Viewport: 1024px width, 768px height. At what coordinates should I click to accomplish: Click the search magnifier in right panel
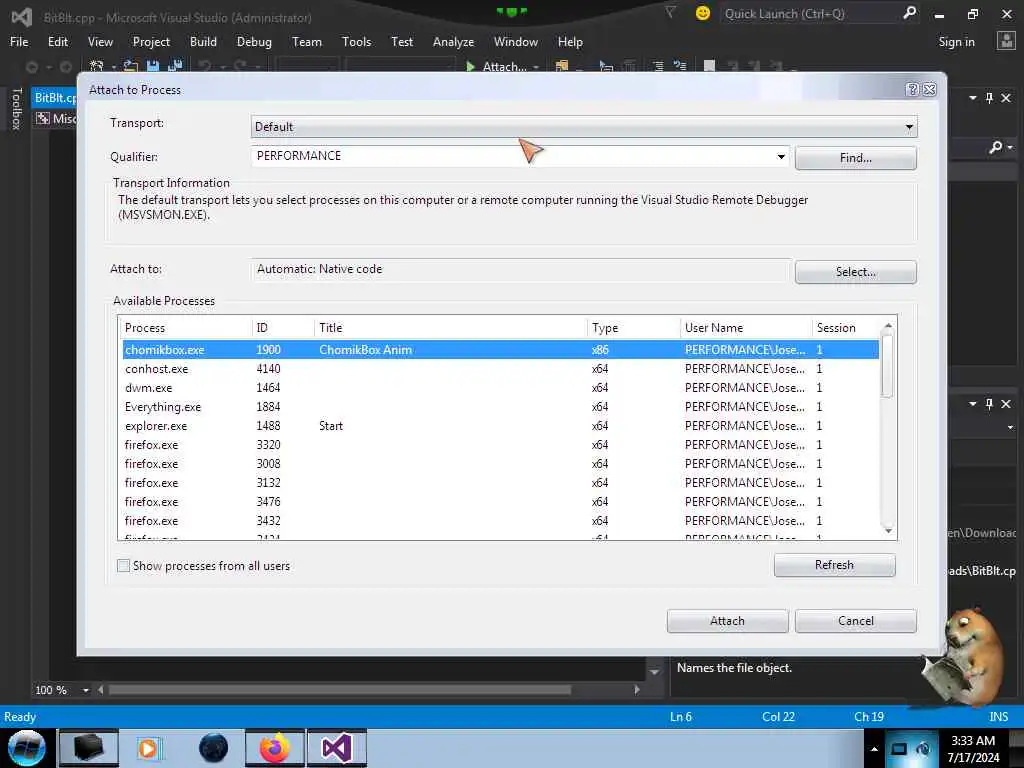pyautogui.click(x=995, y=147)
